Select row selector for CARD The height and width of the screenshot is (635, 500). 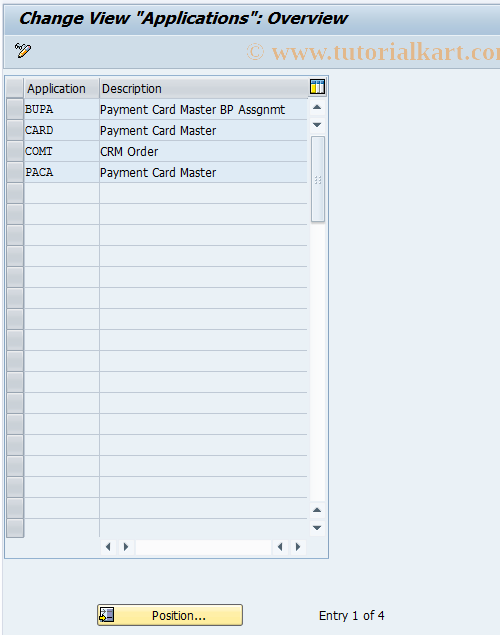pyautogui.click(x=15, y=130)
